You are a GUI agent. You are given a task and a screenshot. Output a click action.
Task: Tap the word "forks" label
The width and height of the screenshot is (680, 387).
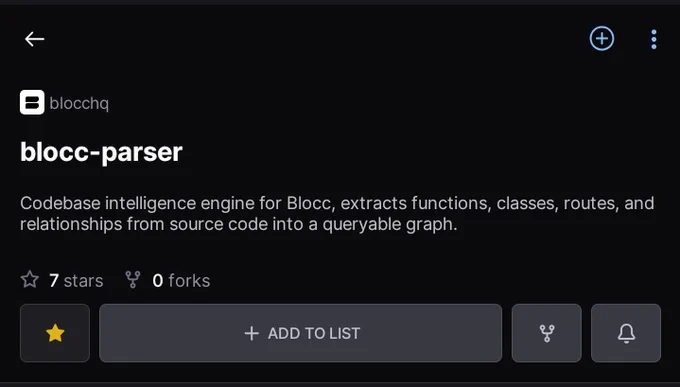tap(189, 281)
